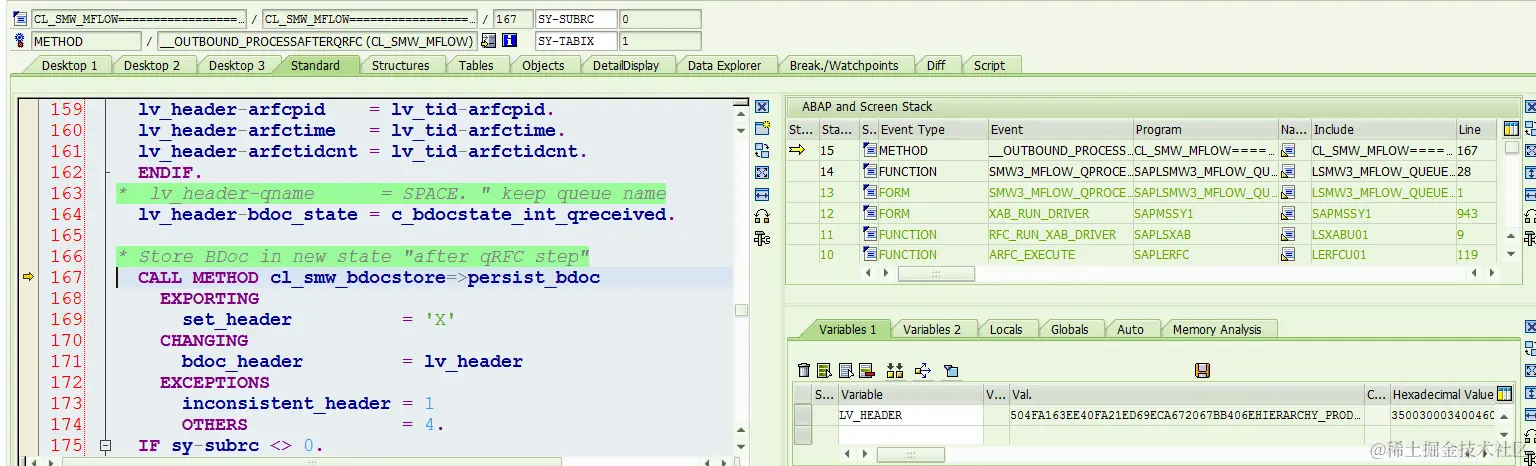Image resolution: width=1536 pixels, height=466 pixels.
Task: Open the DetailDisplay tab
Action: click(626, 65)
